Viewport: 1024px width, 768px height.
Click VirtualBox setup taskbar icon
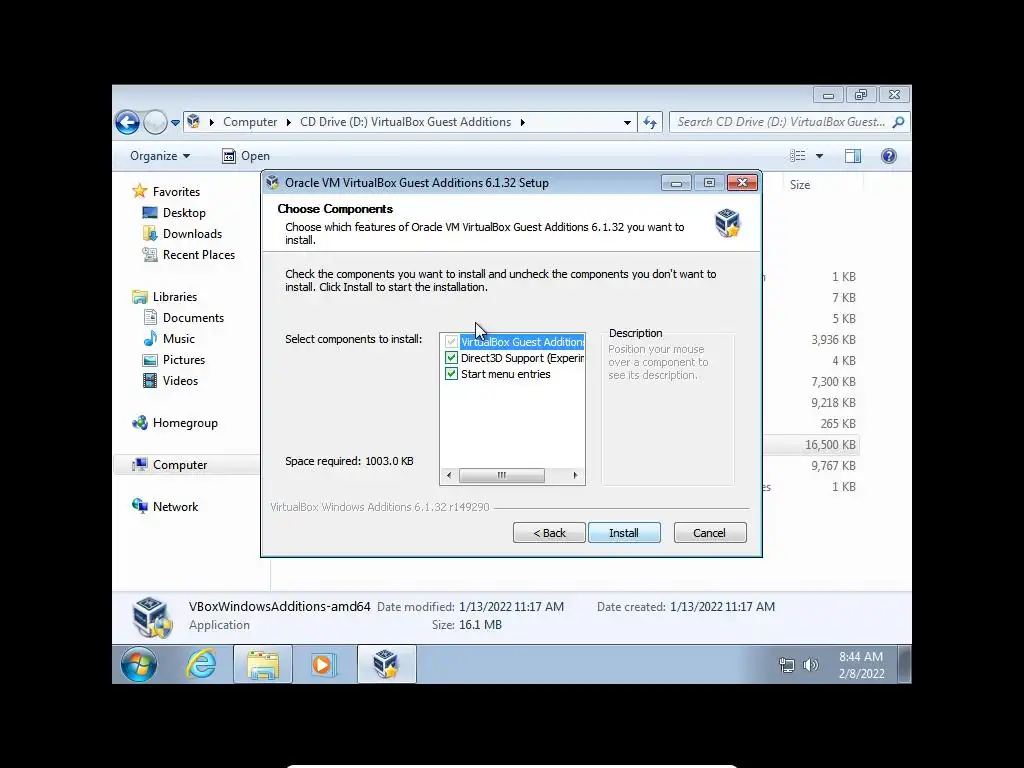tap(387, 665)
